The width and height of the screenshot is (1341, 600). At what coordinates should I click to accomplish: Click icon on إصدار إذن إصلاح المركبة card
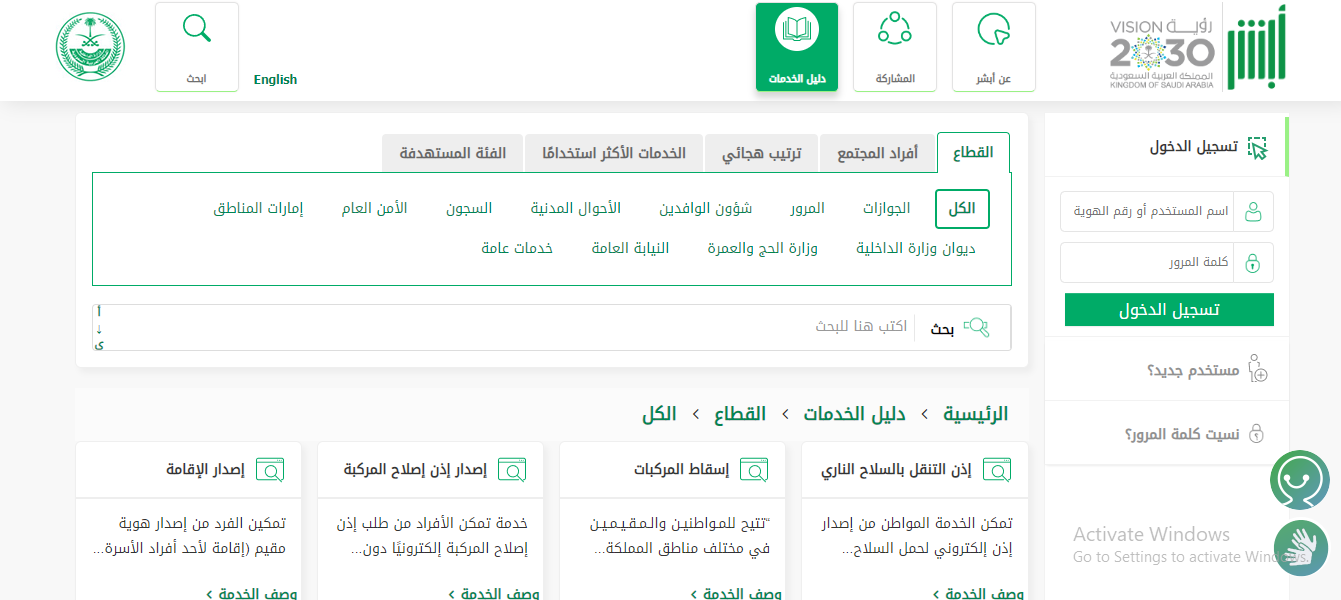pyautogui.click(x=512, y=469)
